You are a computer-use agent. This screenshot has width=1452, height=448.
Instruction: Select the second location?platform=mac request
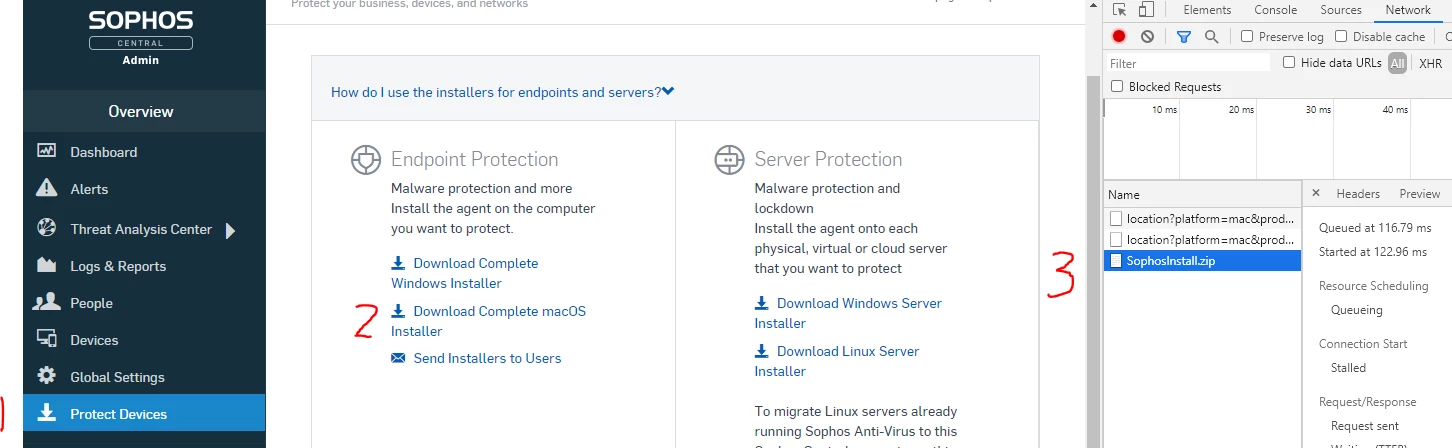[1202, 240]
